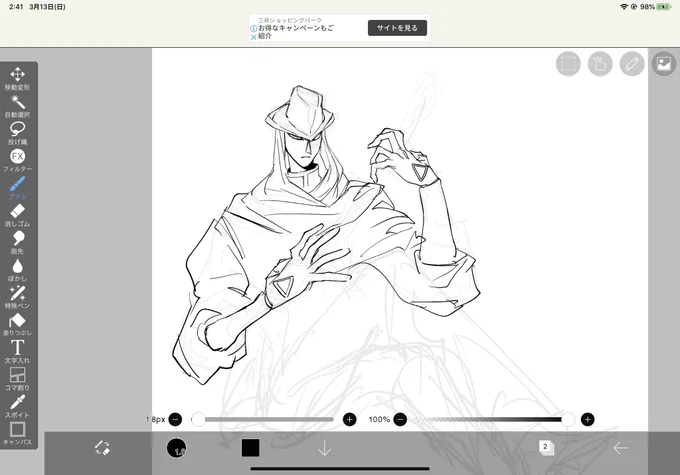Open the selection area tool button
Viewport: 680px width, 475px height.
coord(568,64)
